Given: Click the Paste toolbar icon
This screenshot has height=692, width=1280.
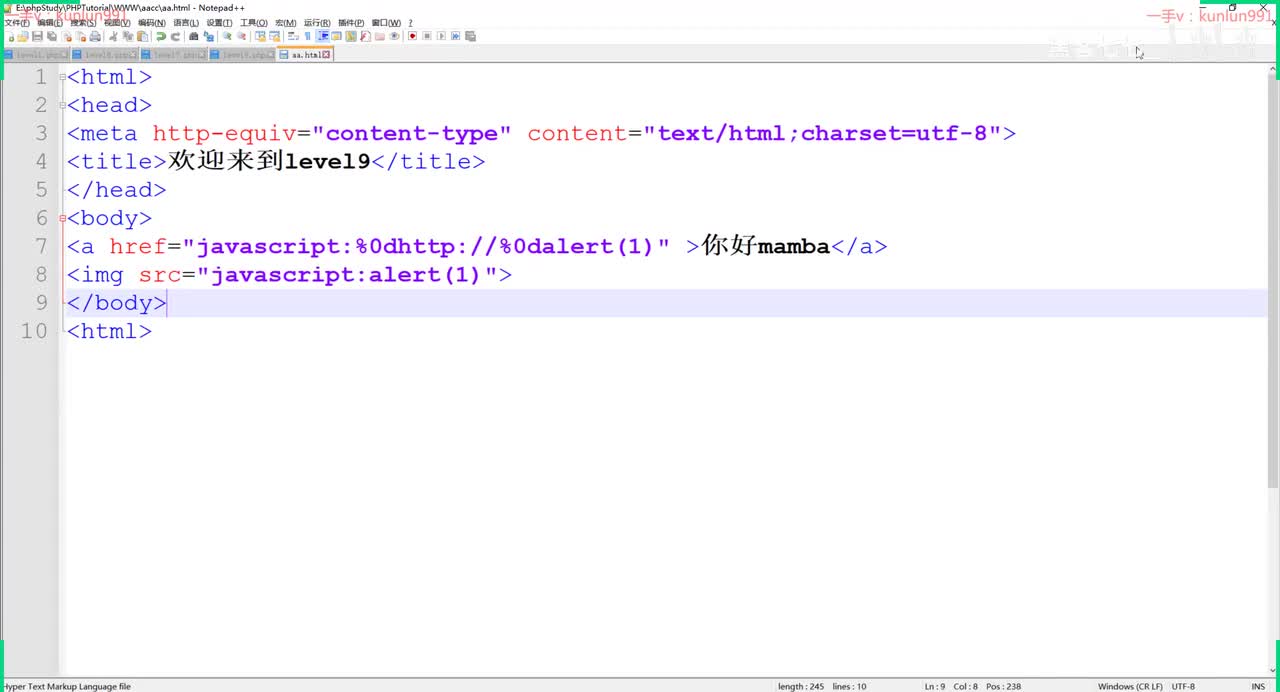Looking at the screenshot, I should pos(142,36).
